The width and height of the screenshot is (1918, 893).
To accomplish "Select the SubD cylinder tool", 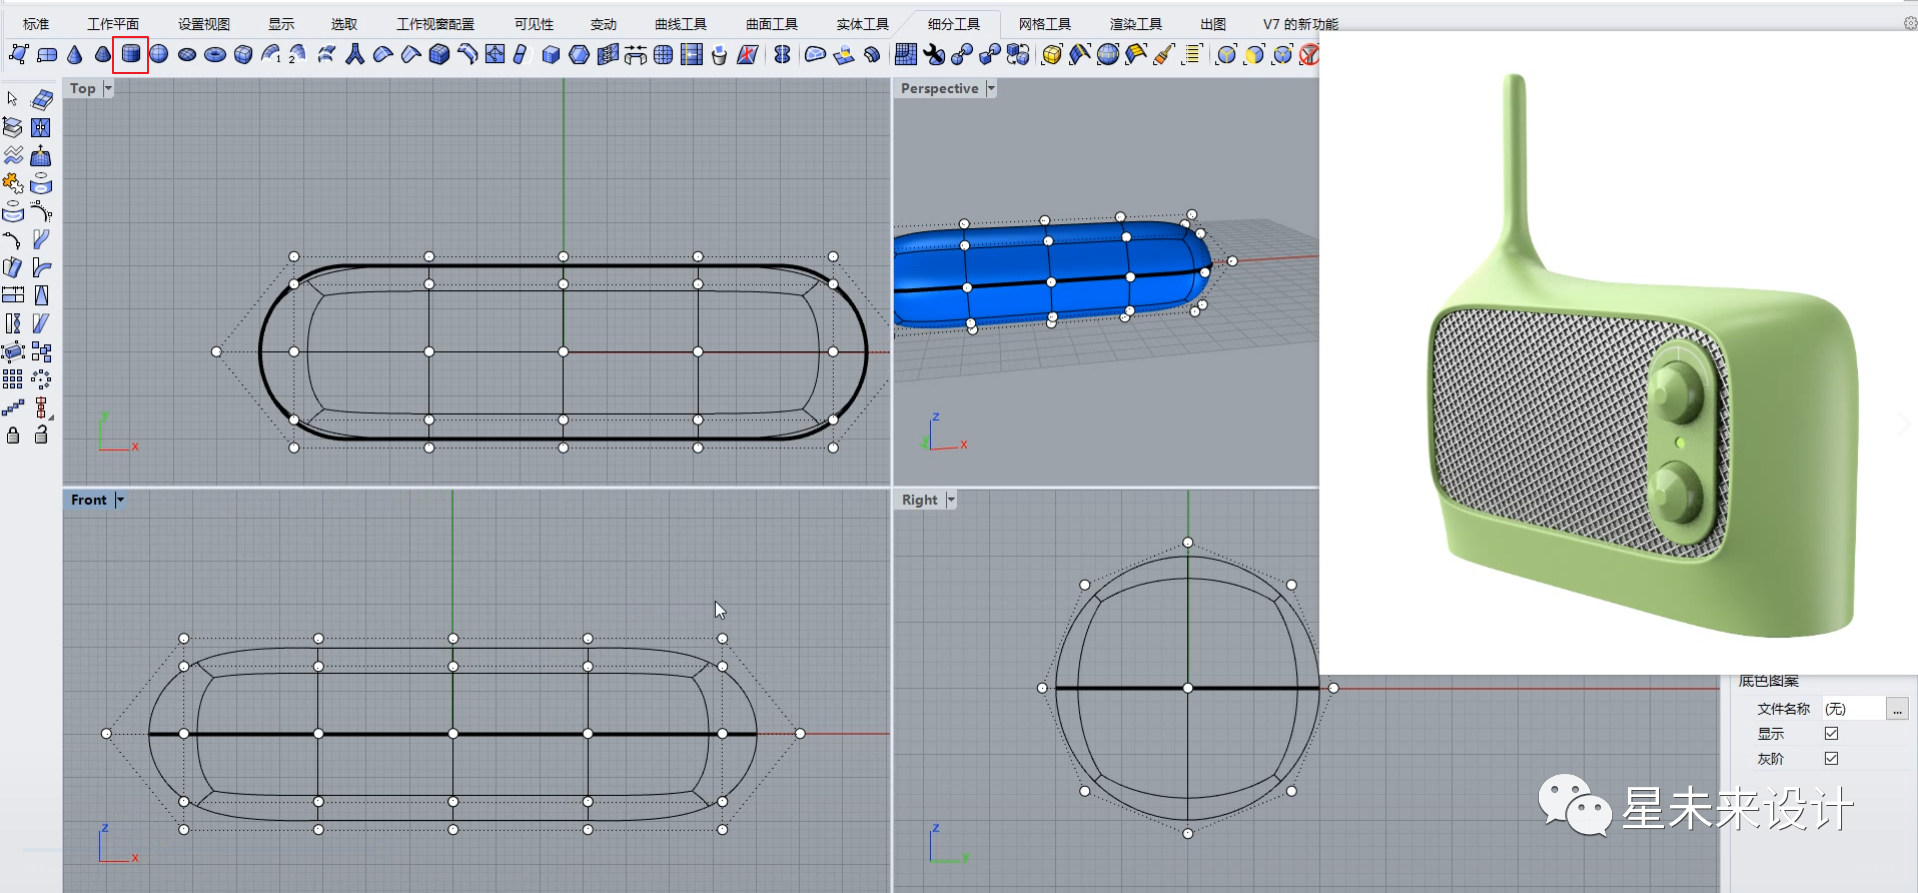I will (x=131, y=55).
